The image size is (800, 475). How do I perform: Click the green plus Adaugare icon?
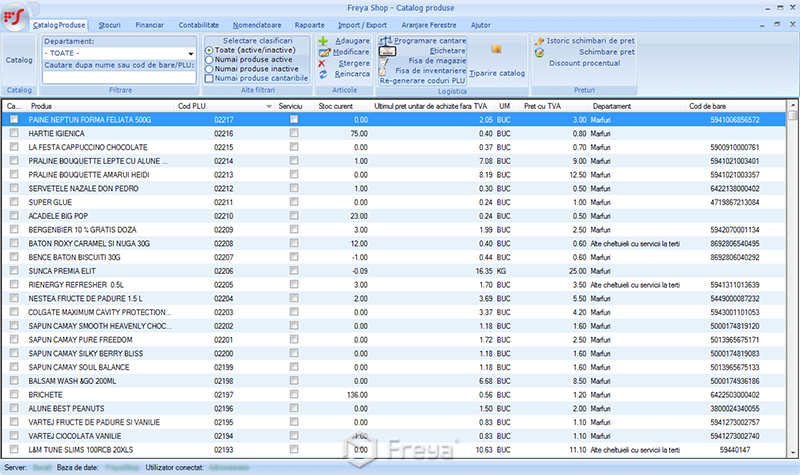pos(323,41)
